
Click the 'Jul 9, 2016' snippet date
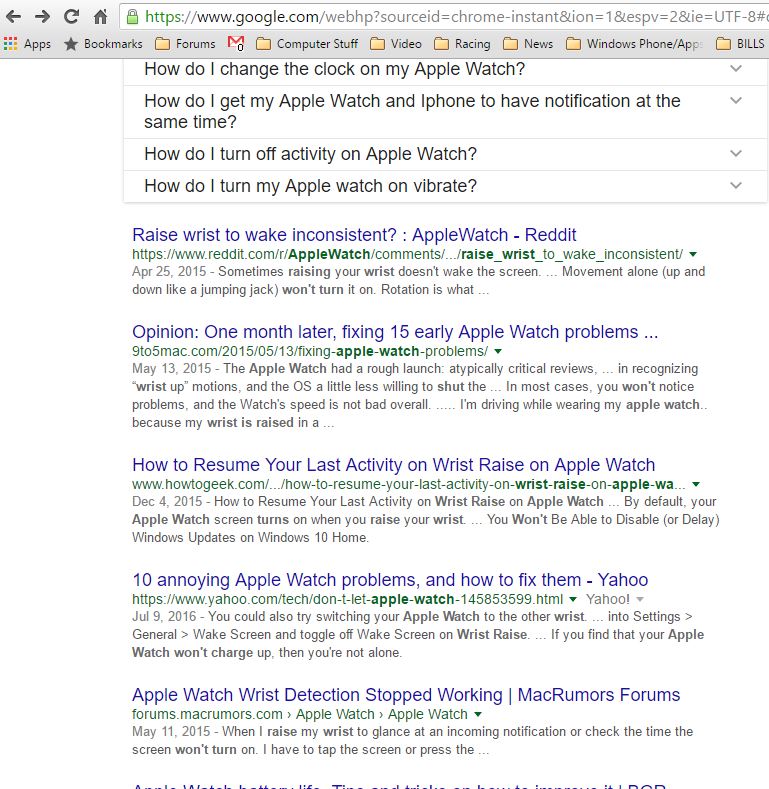click(x=164, y=617)
